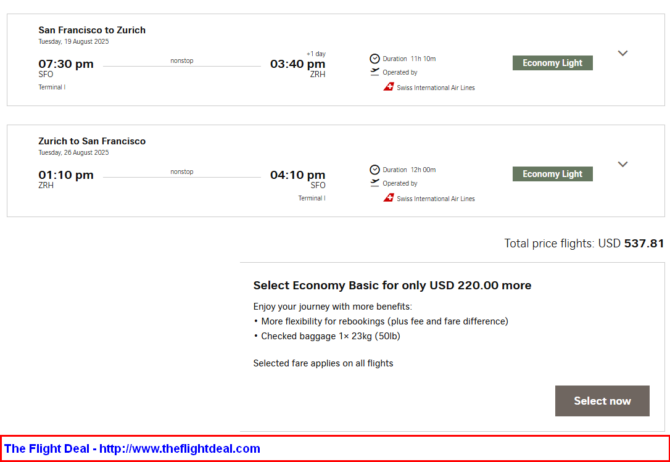Click the airplane icon on Zurich to San Francisco

pos(375,183)
